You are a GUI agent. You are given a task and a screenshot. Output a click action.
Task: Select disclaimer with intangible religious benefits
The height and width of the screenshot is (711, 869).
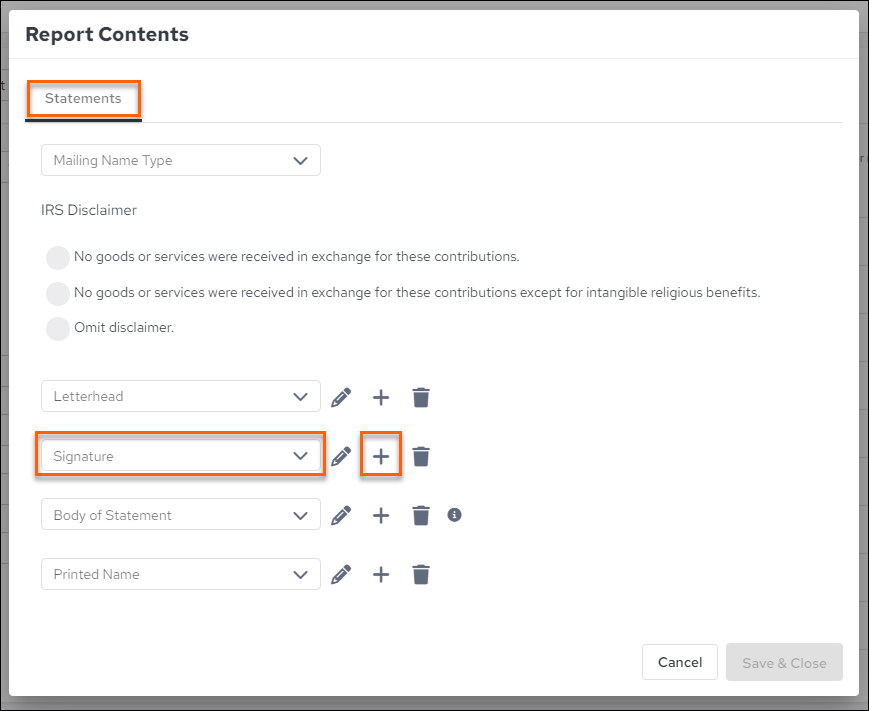click(x=58, y=293)
